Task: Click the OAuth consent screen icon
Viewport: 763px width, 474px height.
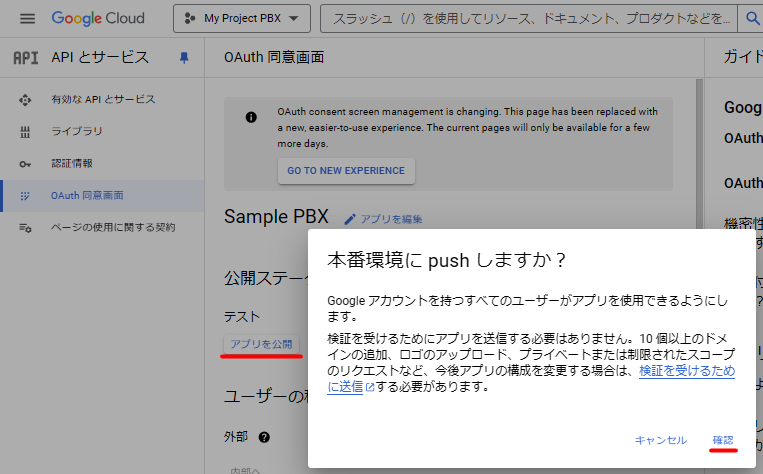Action: 25,196
